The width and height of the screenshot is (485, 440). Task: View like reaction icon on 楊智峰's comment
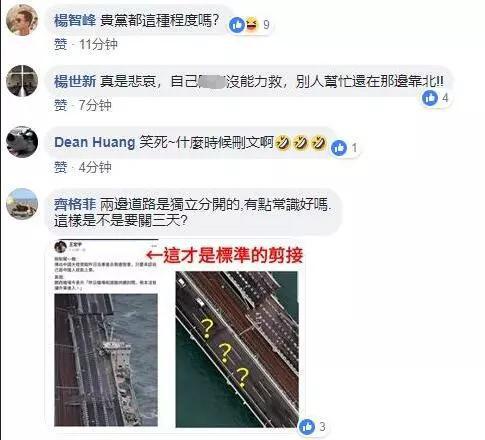pos(237,25)
